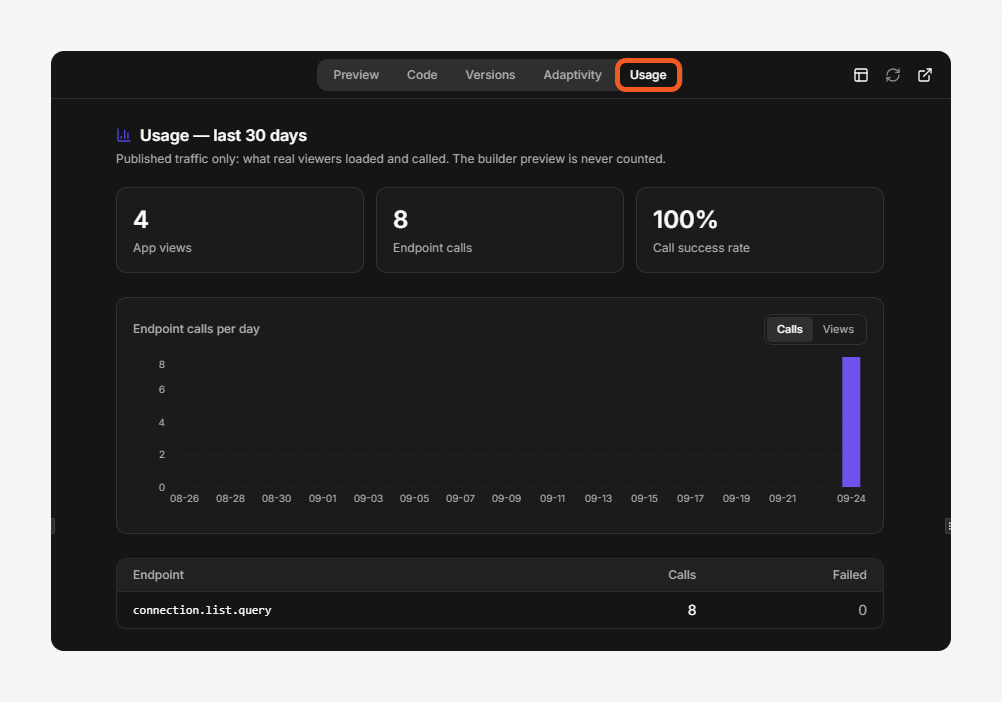1002x702 pixels.
Task: Select the Adaptivity tab
Action: [573, 75]
